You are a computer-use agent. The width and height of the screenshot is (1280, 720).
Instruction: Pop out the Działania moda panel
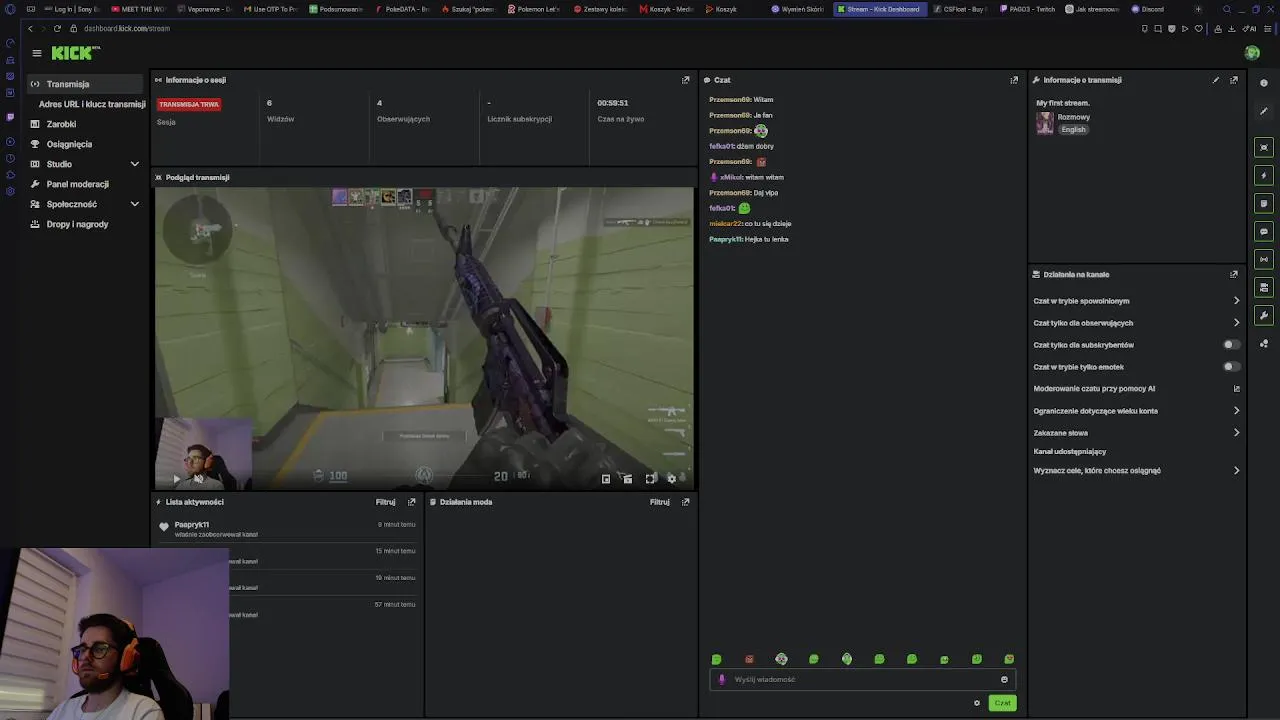point(686,502)
